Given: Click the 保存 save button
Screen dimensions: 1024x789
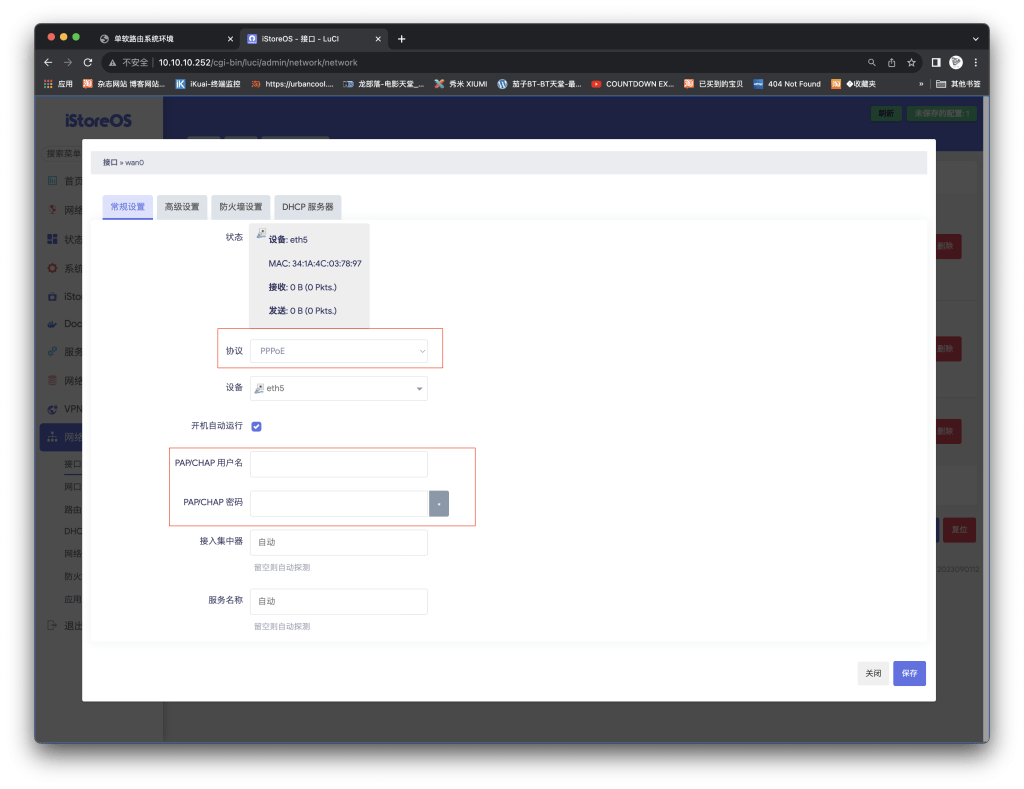Looking at the screenshot, I should point(909,673).
